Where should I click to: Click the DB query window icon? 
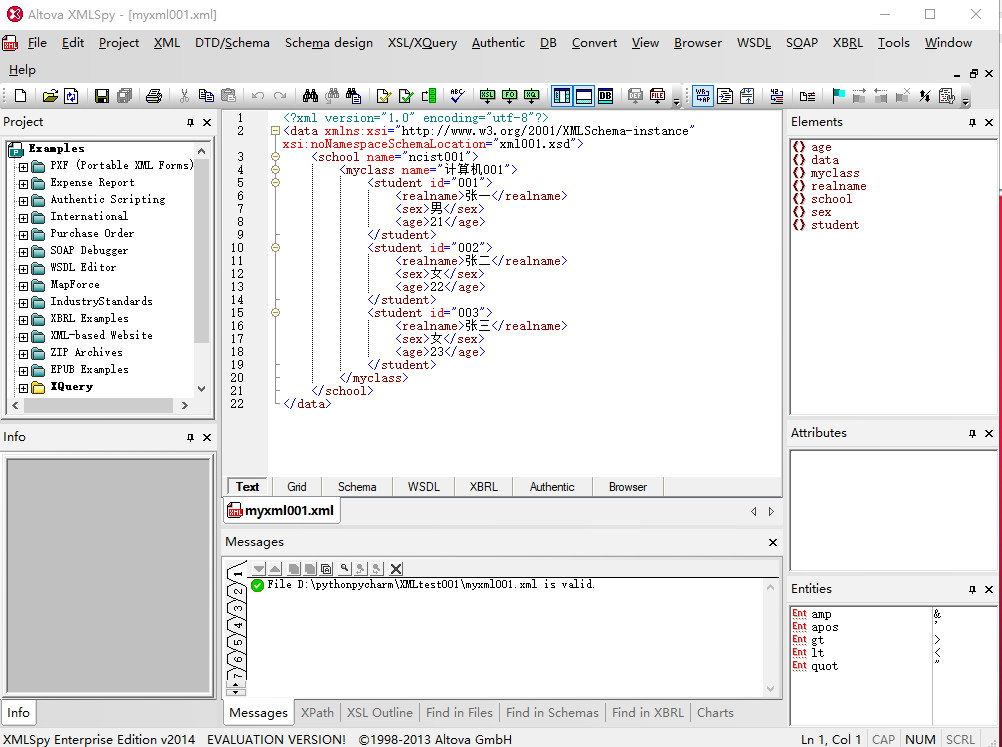pyautogui.click(x=605, y=96)
